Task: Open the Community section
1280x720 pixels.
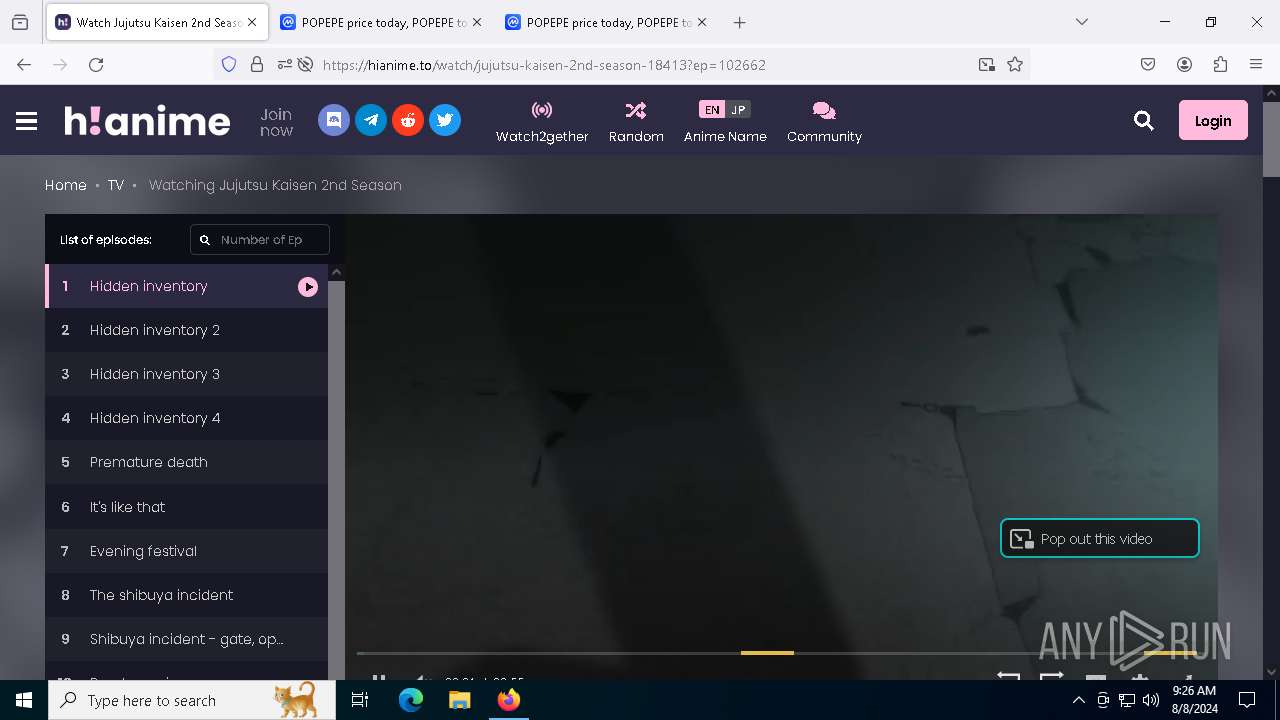Action: (824, 122)
